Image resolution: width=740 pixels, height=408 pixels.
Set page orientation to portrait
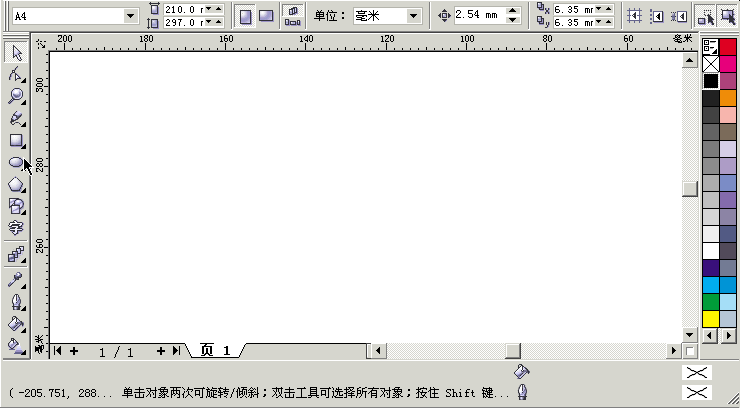245,17
